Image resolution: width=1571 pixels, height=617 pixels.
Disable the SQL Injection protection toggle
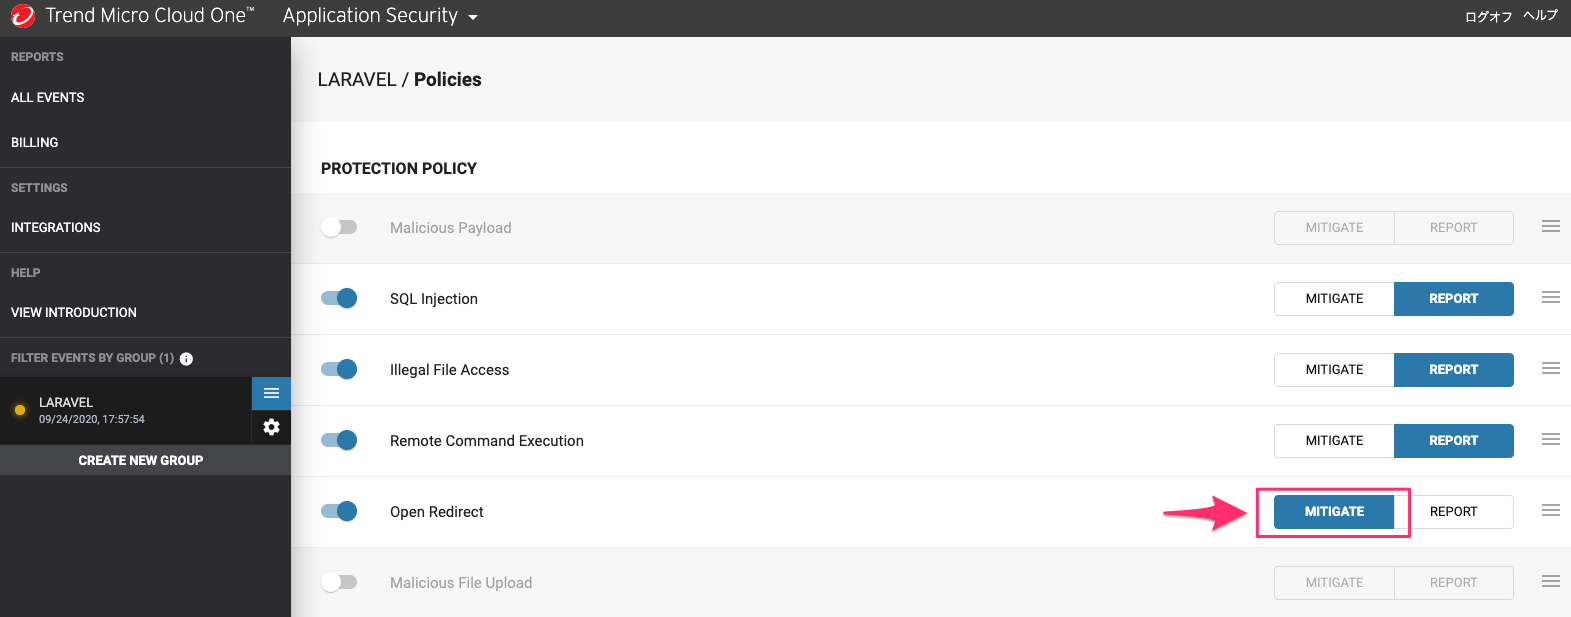339,298
